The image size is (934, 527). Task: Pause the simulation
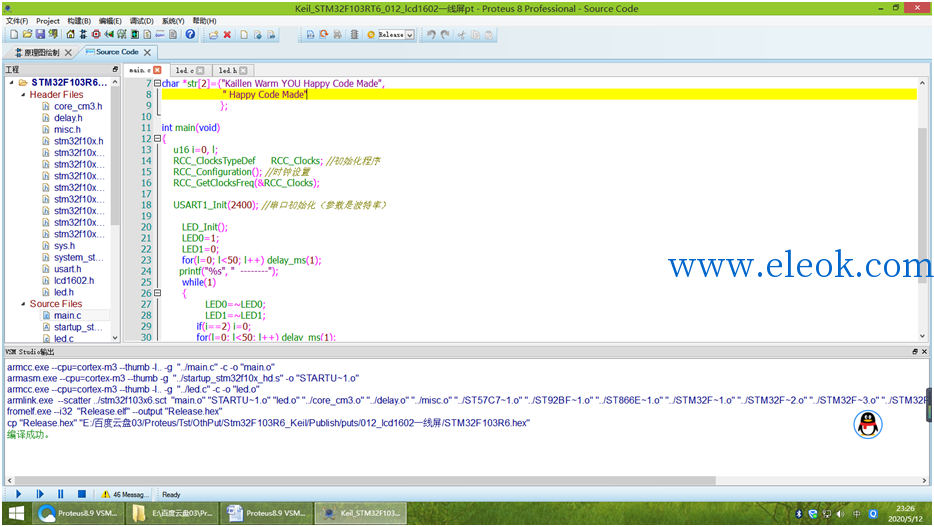pyautogui.click(x=60, y=494)
